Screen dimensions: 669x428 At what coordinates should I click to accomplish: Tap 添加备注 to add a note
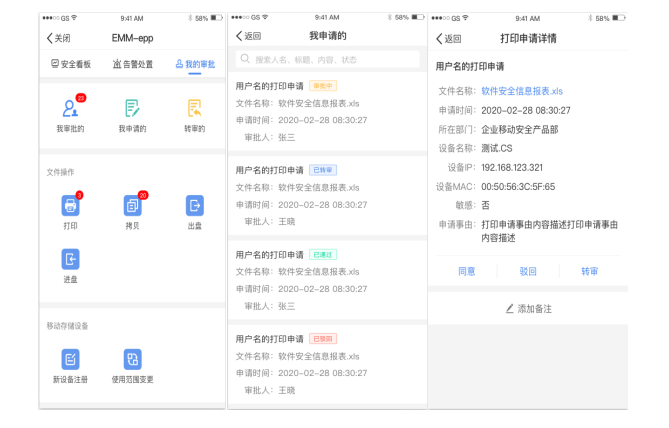(529, 308)
